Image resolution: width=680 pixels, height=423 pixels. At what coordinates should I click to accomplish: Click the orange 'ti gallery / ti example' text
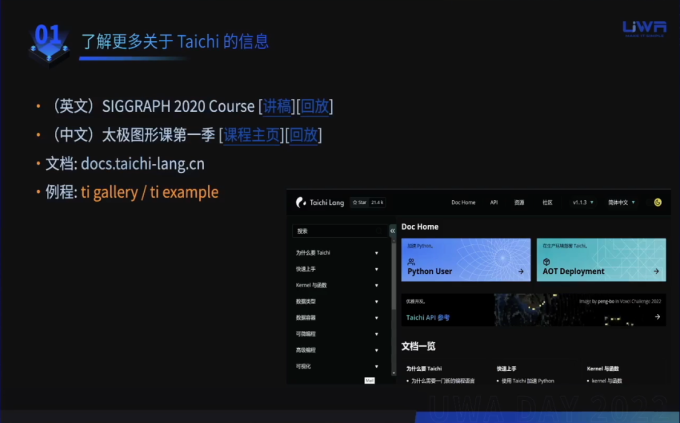(x=150, y=192)
